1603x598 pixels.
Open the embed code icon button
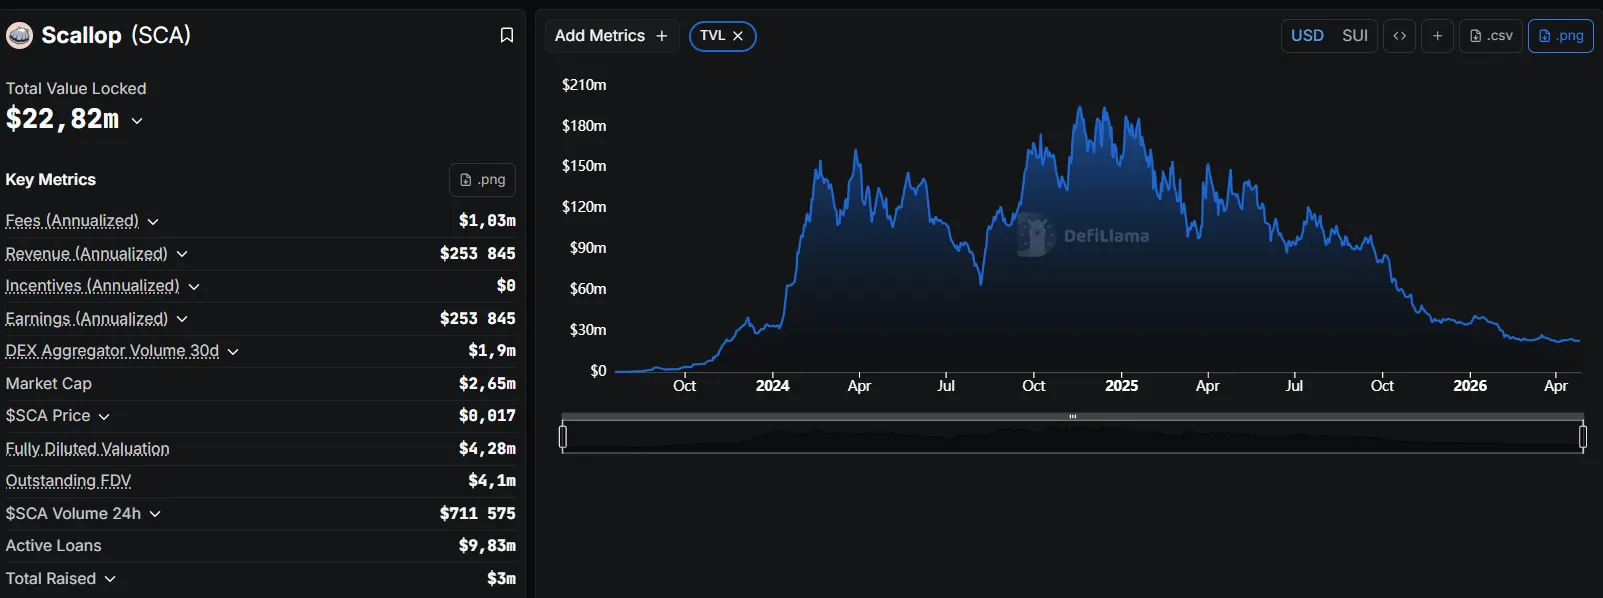tap(1399, 36)
